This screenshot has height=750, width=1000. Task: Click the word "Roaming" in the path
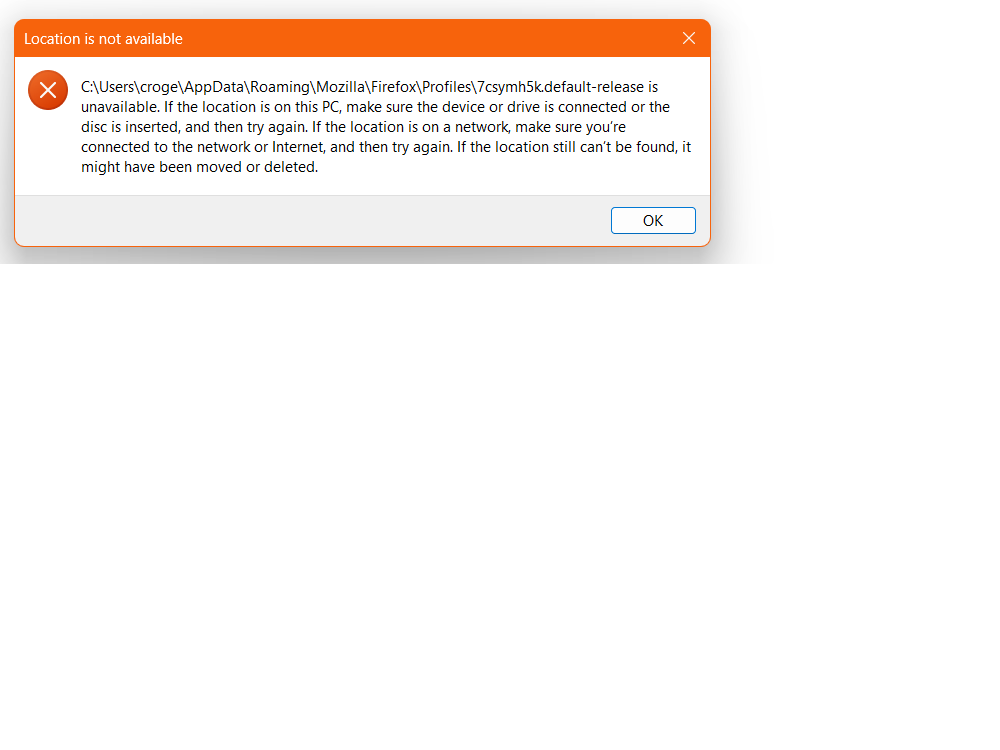(x=279, y=87)
